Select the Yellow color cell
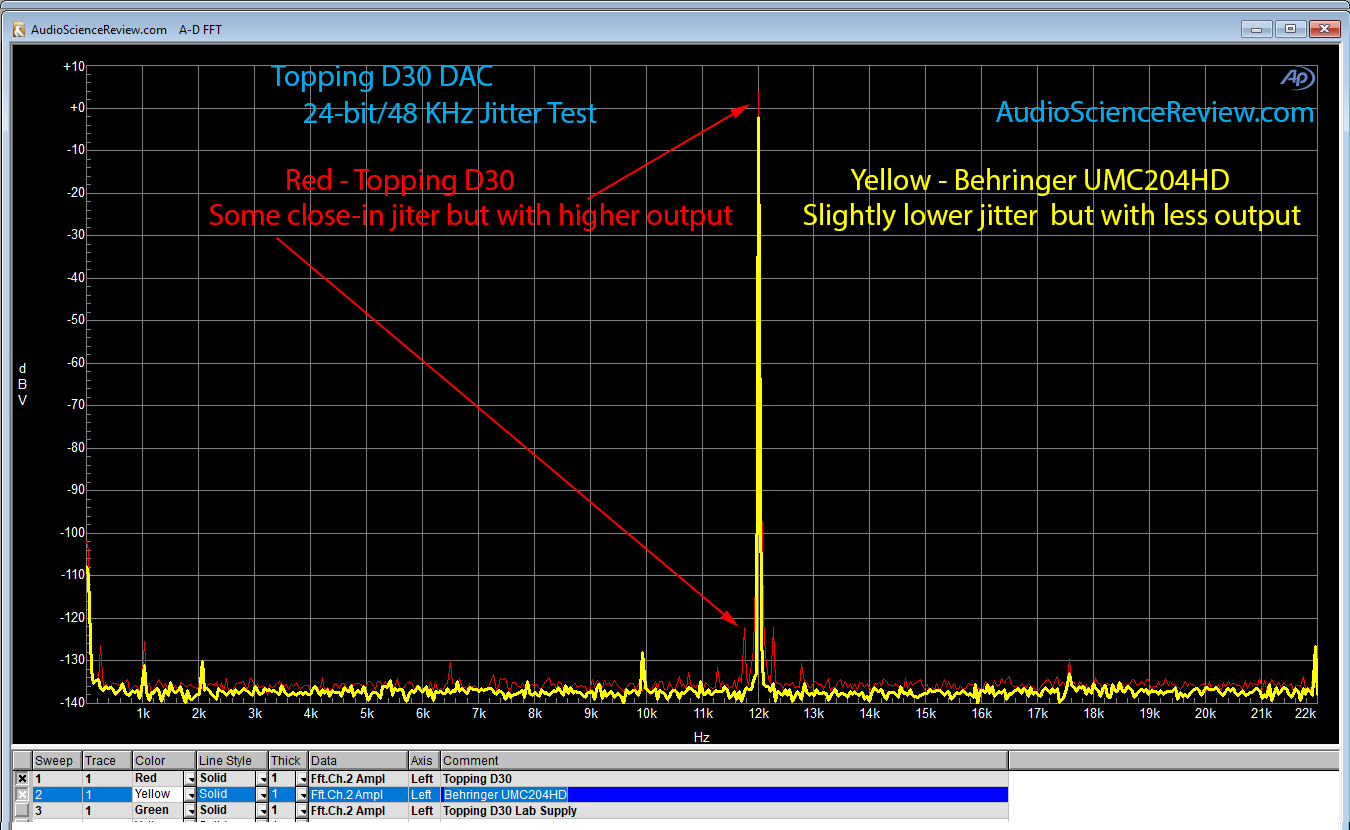 click(158, 794)
